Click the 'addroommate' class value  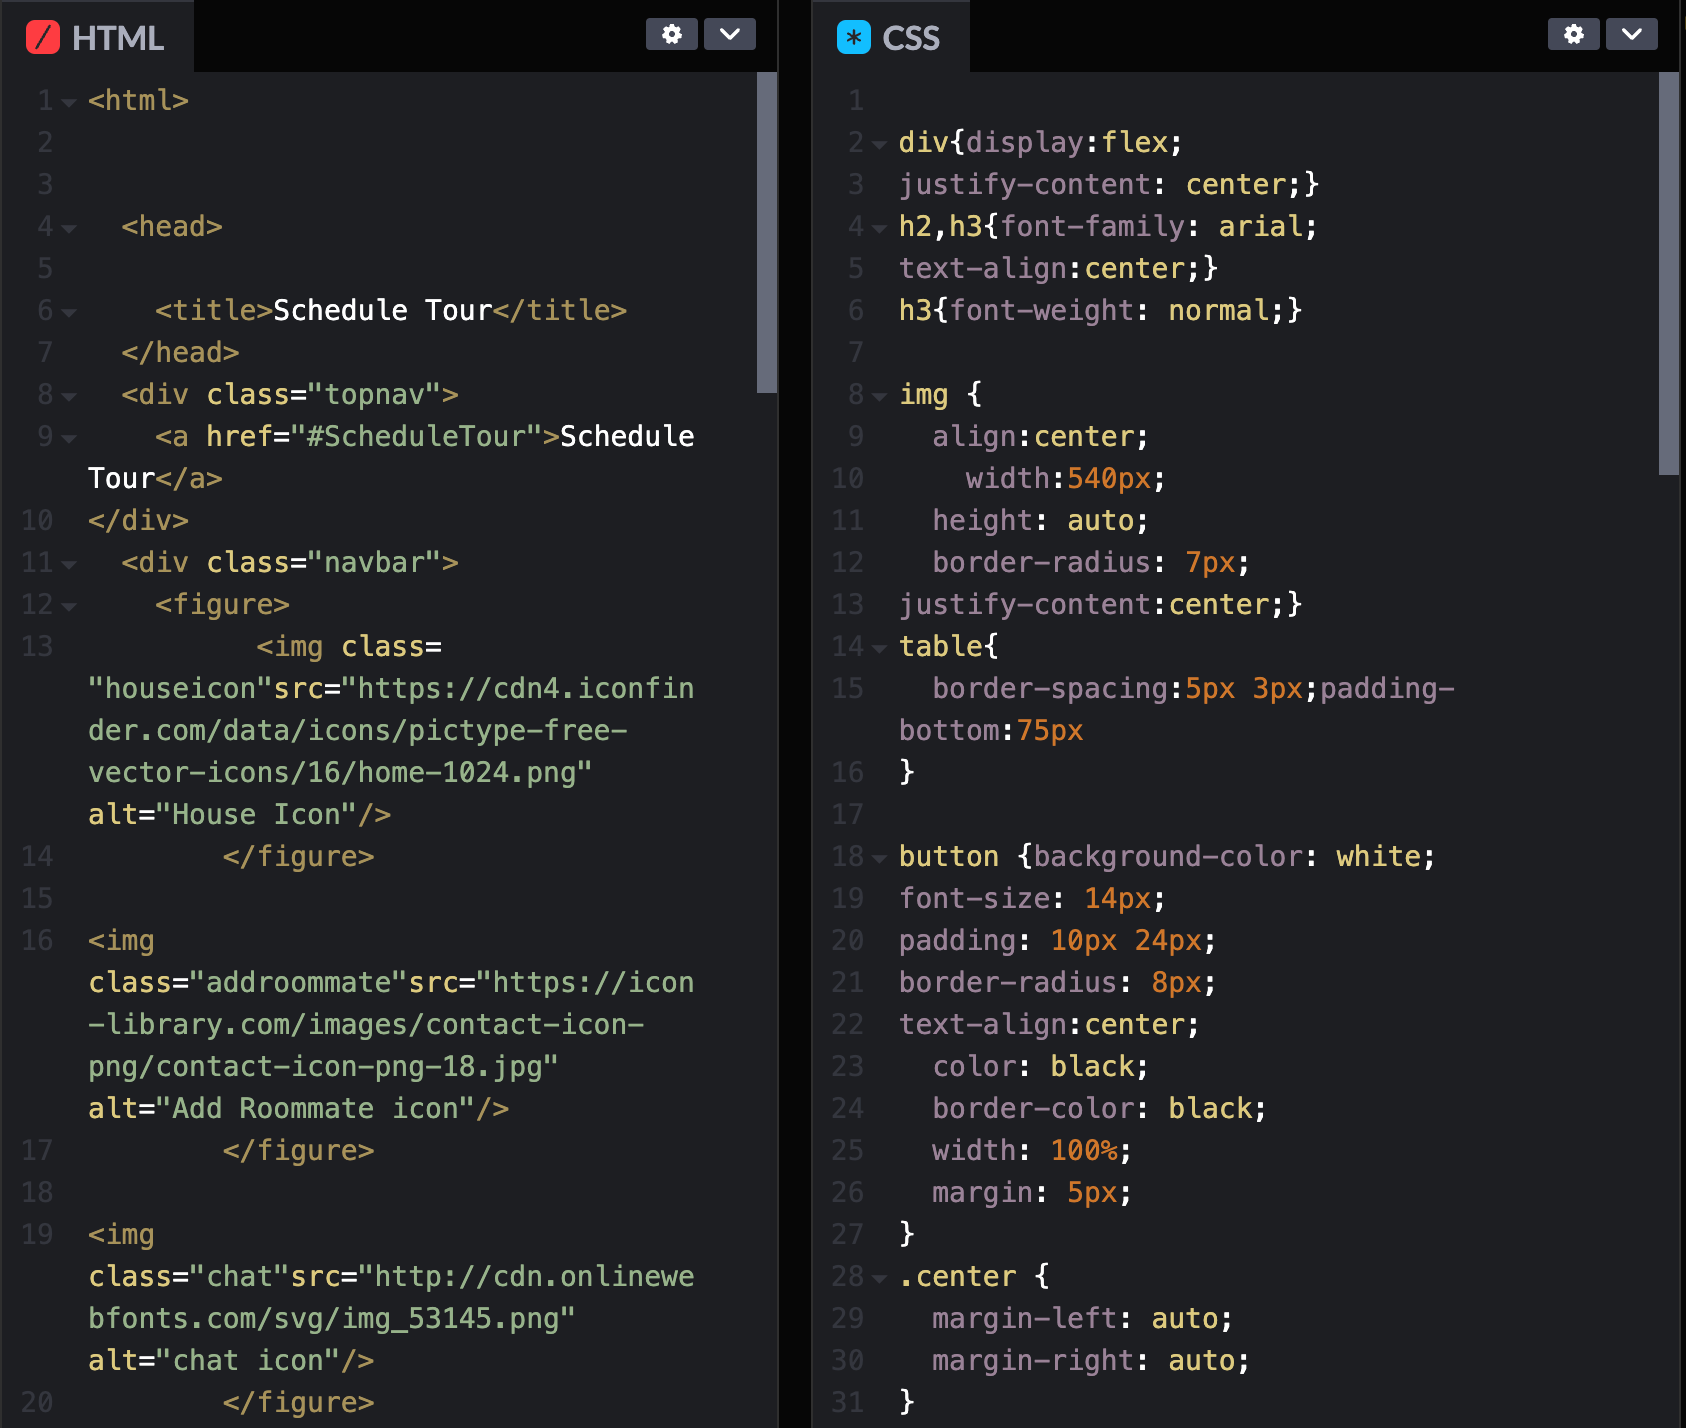[299, 982]
